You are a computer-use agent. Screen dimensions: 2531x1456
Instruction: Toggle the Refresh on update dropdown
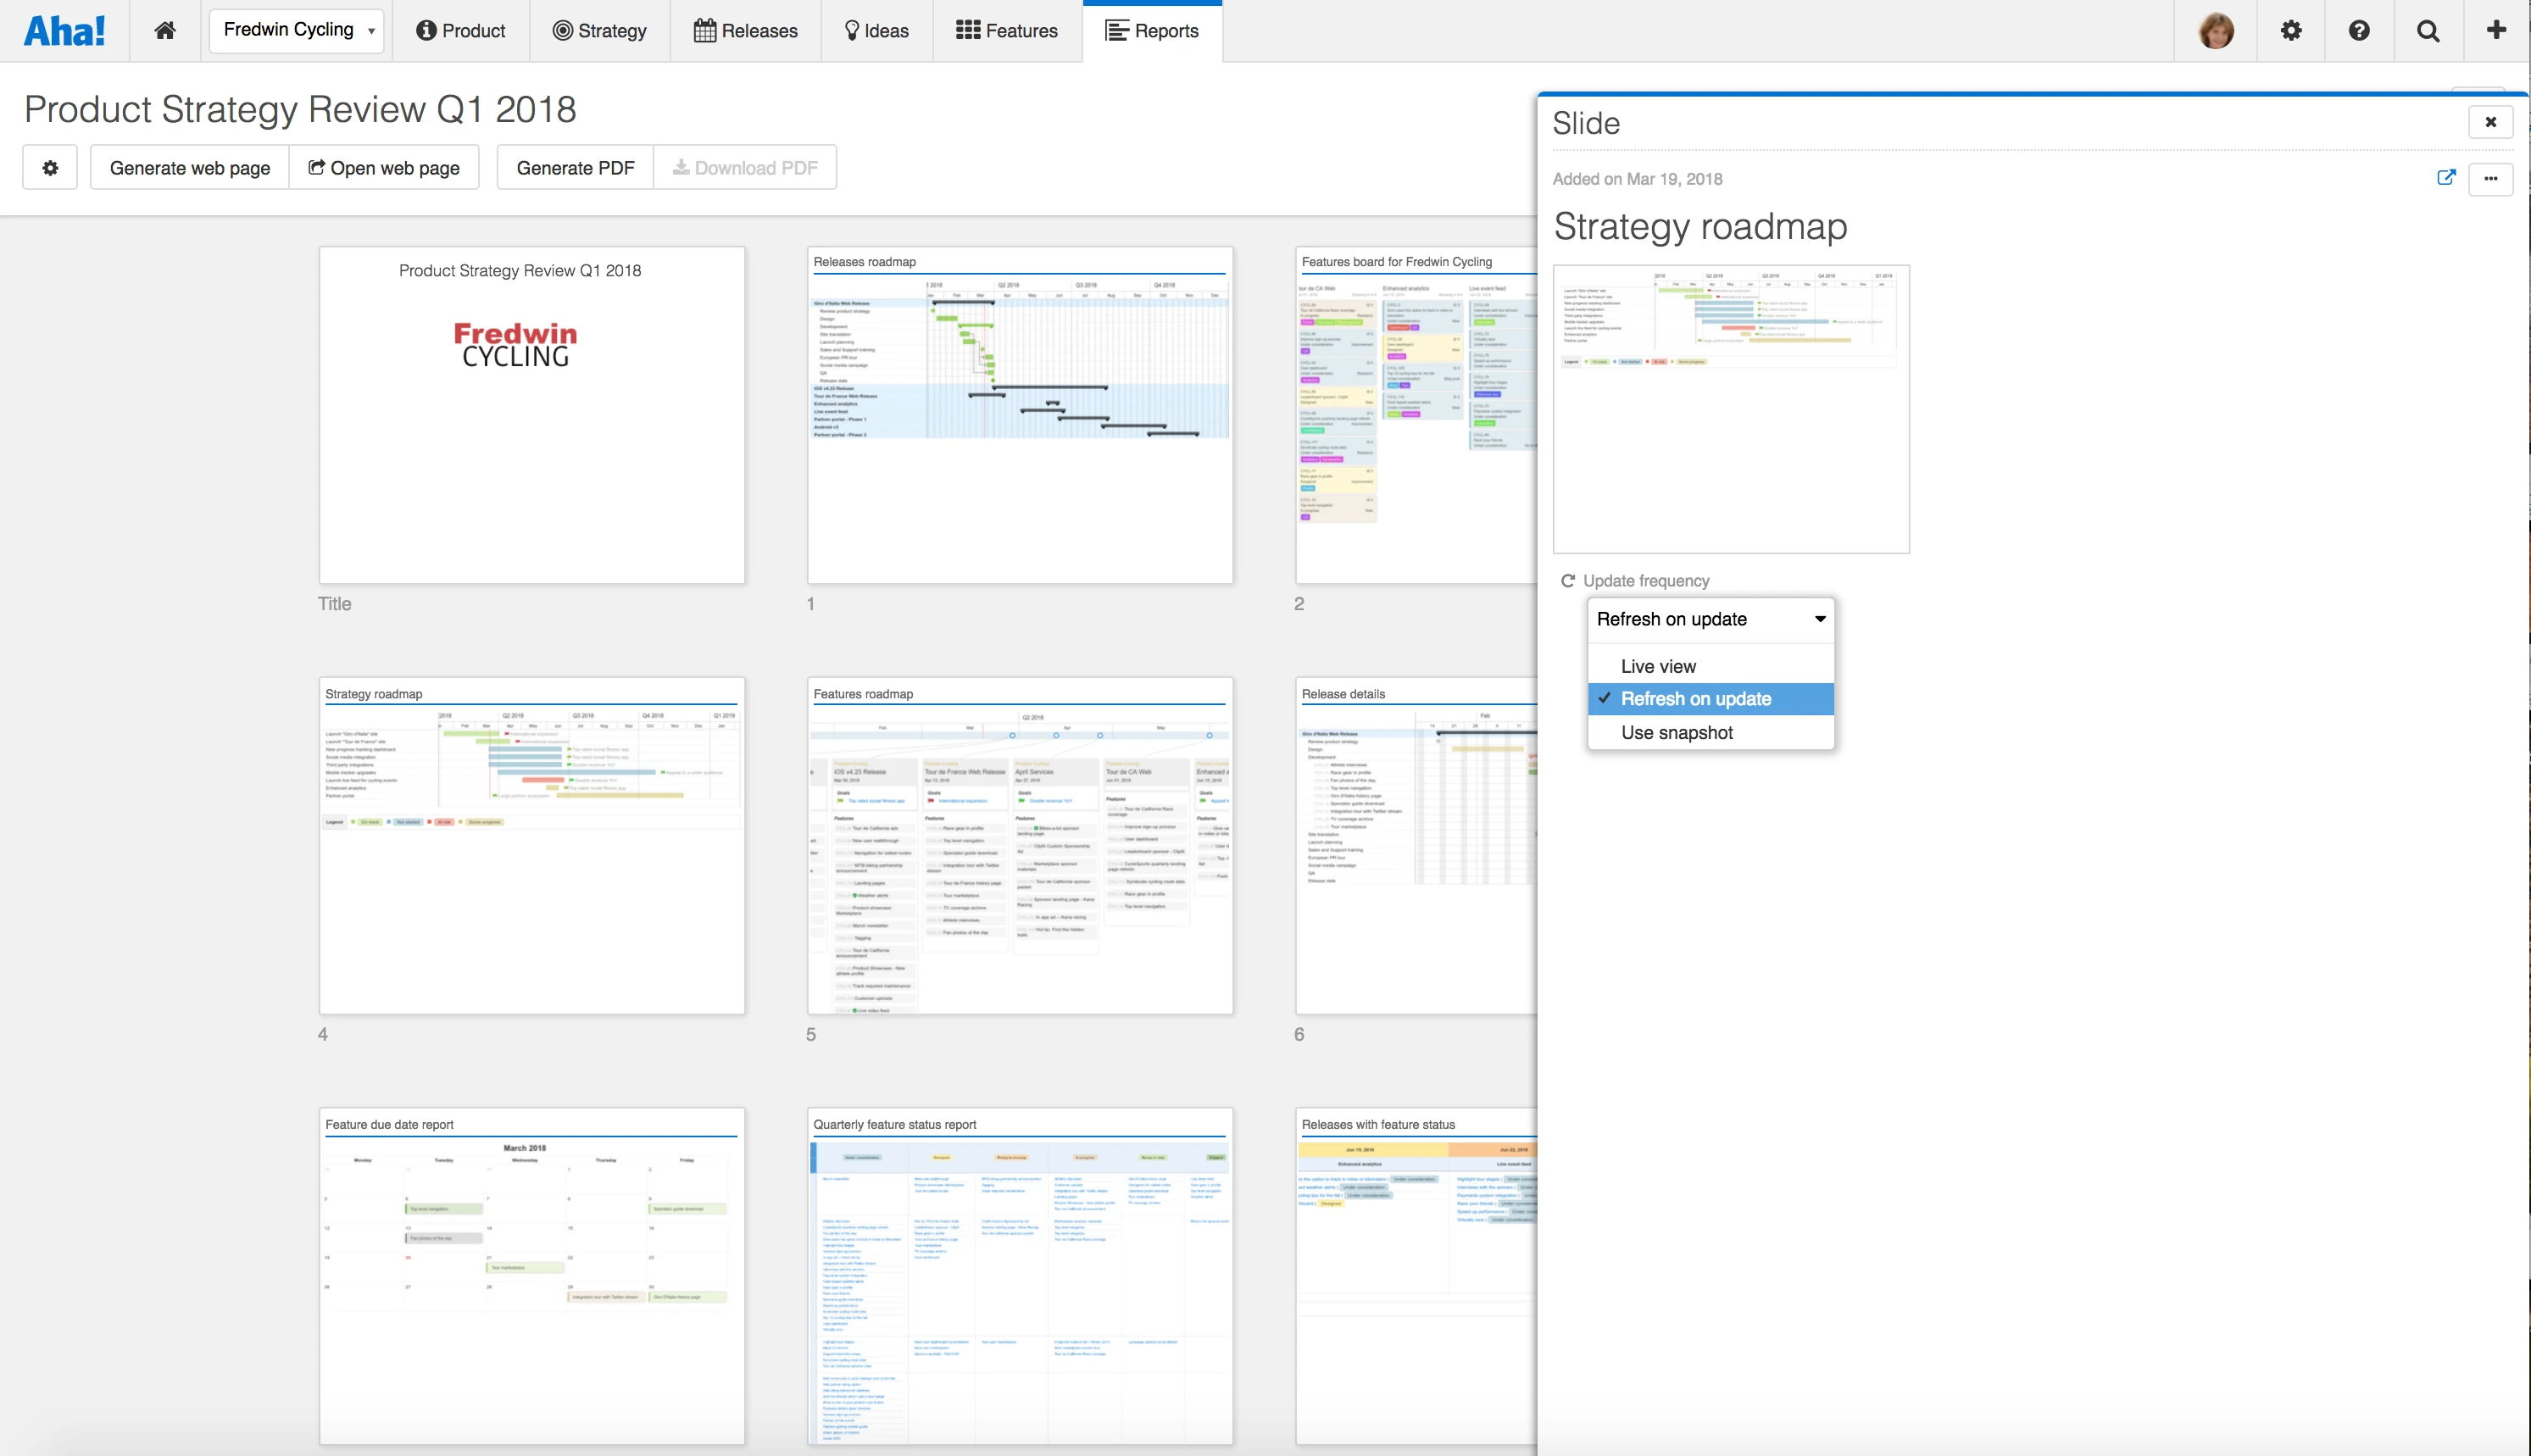point(1710,619)
